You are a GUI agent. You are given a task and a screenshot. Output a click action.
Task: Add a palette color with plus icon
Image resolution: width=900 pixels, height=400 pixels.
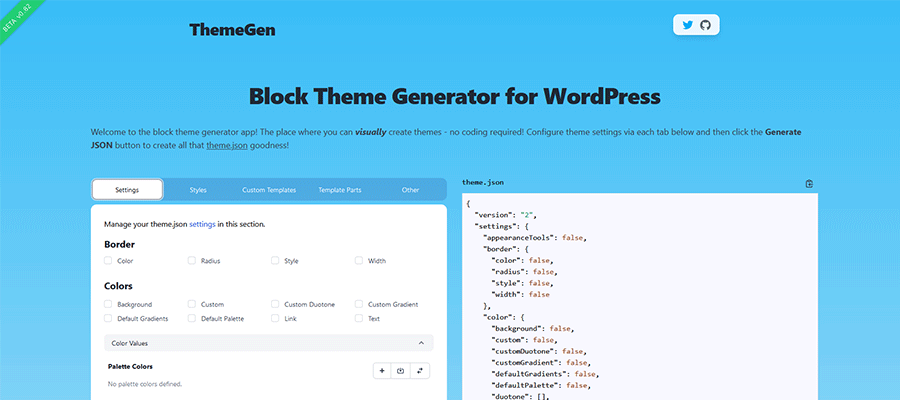tap(382, 370)
